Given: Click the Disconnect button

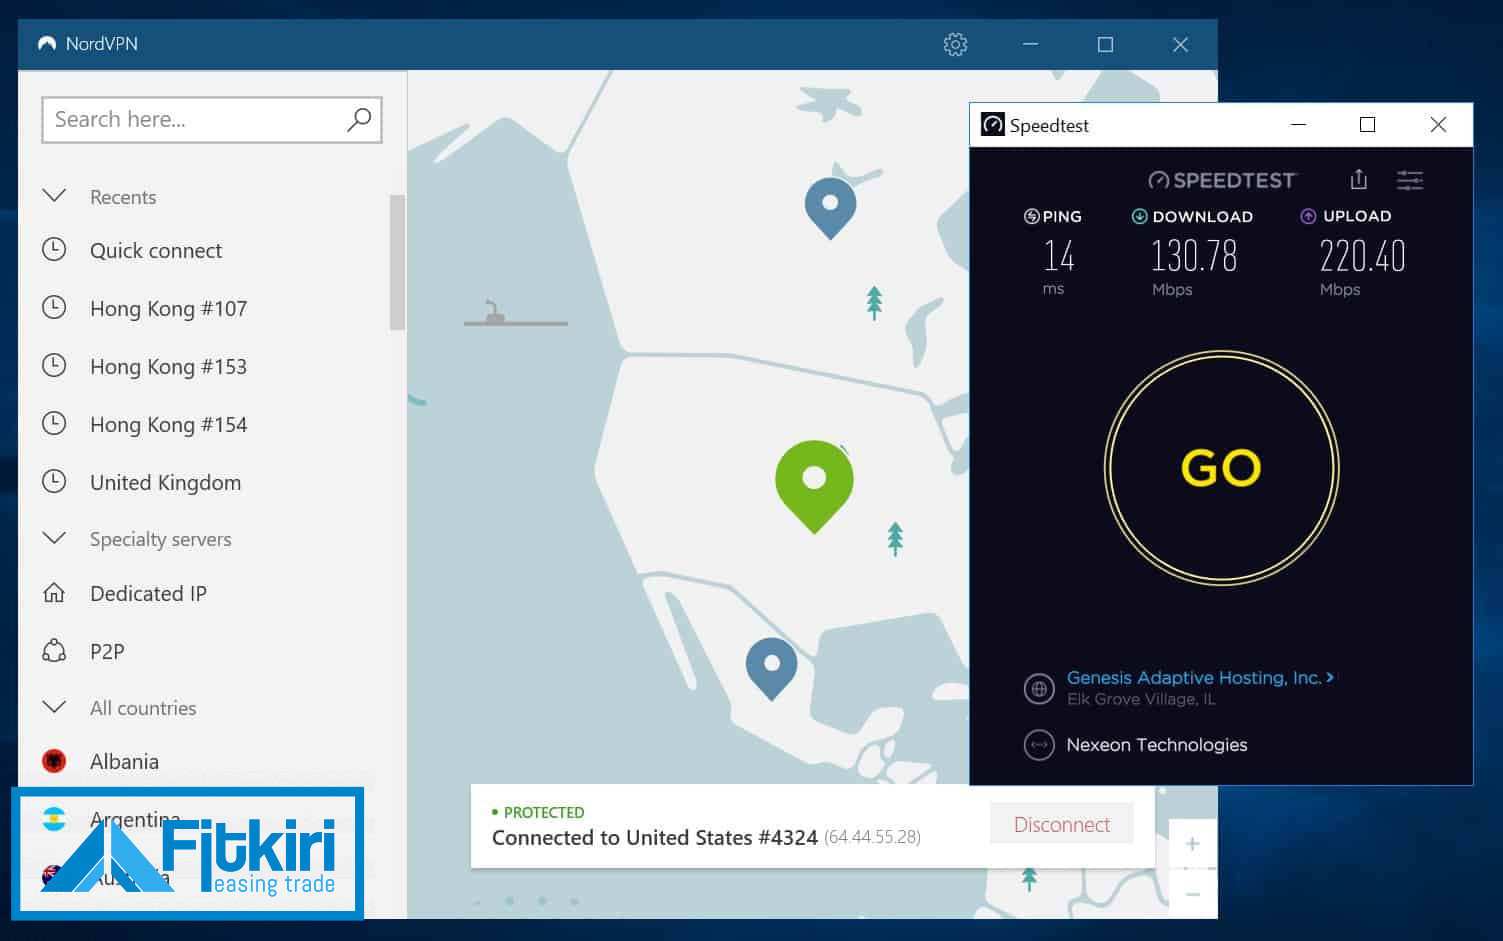Looking at the screenshot, I should [x=1062, y=824].
